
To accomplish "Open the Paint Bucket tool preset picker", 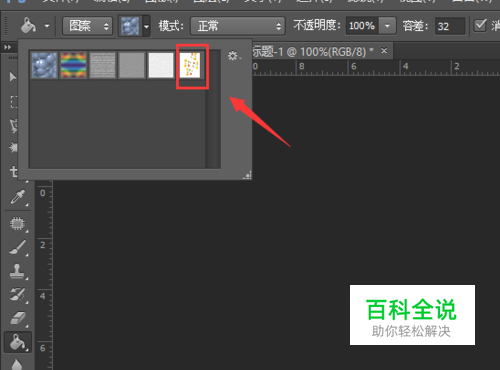I will (x=47, y=26).
